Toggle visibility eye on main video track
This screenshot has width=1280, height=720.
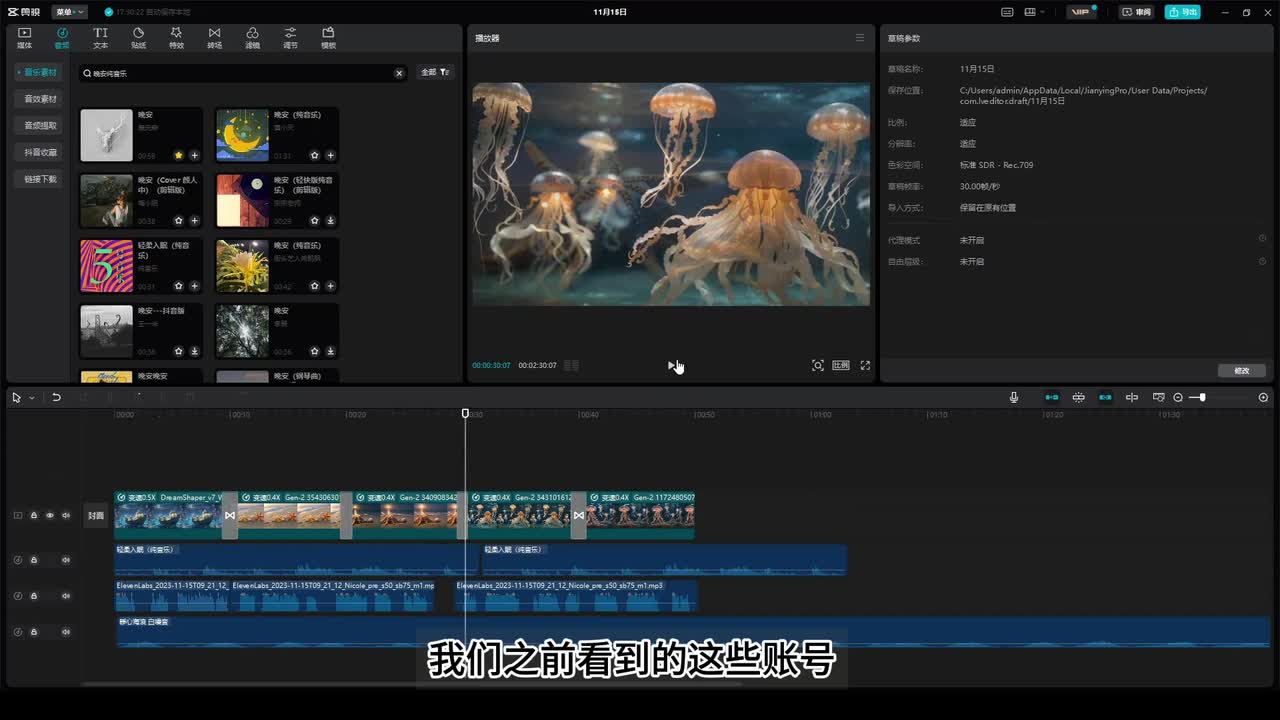(x=50, y=516)
